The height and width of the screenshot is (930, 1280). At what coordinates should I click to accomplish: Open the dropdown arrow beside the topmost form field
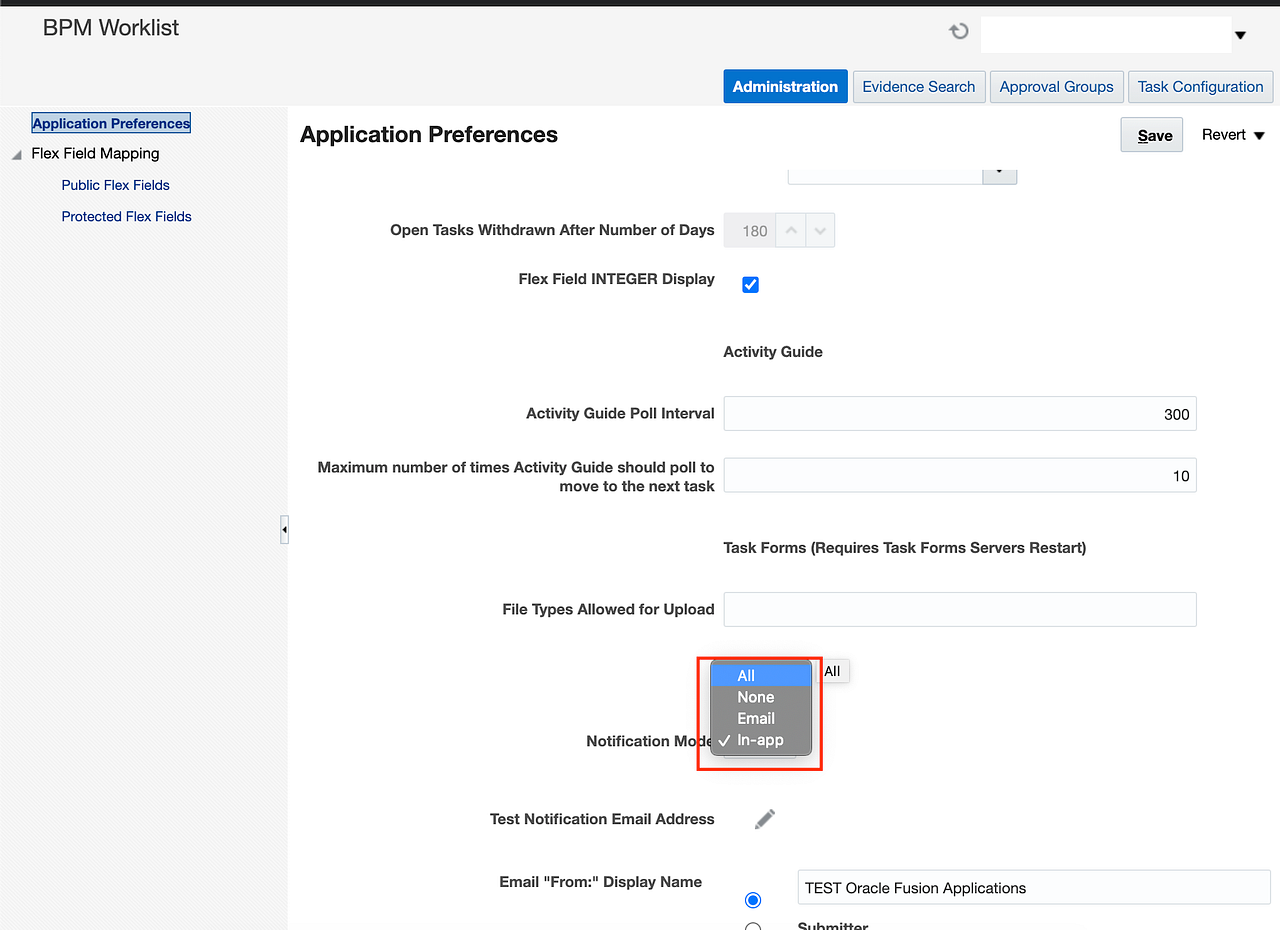pyautogui.click(x=999, y=172)
